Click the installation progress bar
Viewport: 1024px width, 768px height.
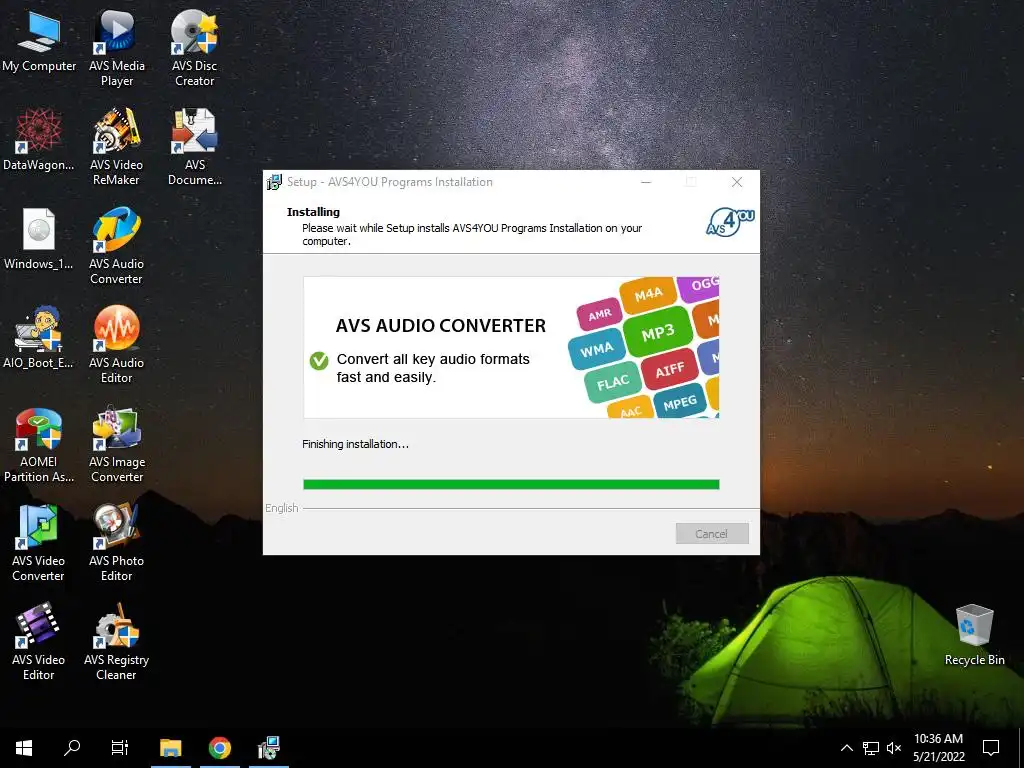click(x=511, y=484)
